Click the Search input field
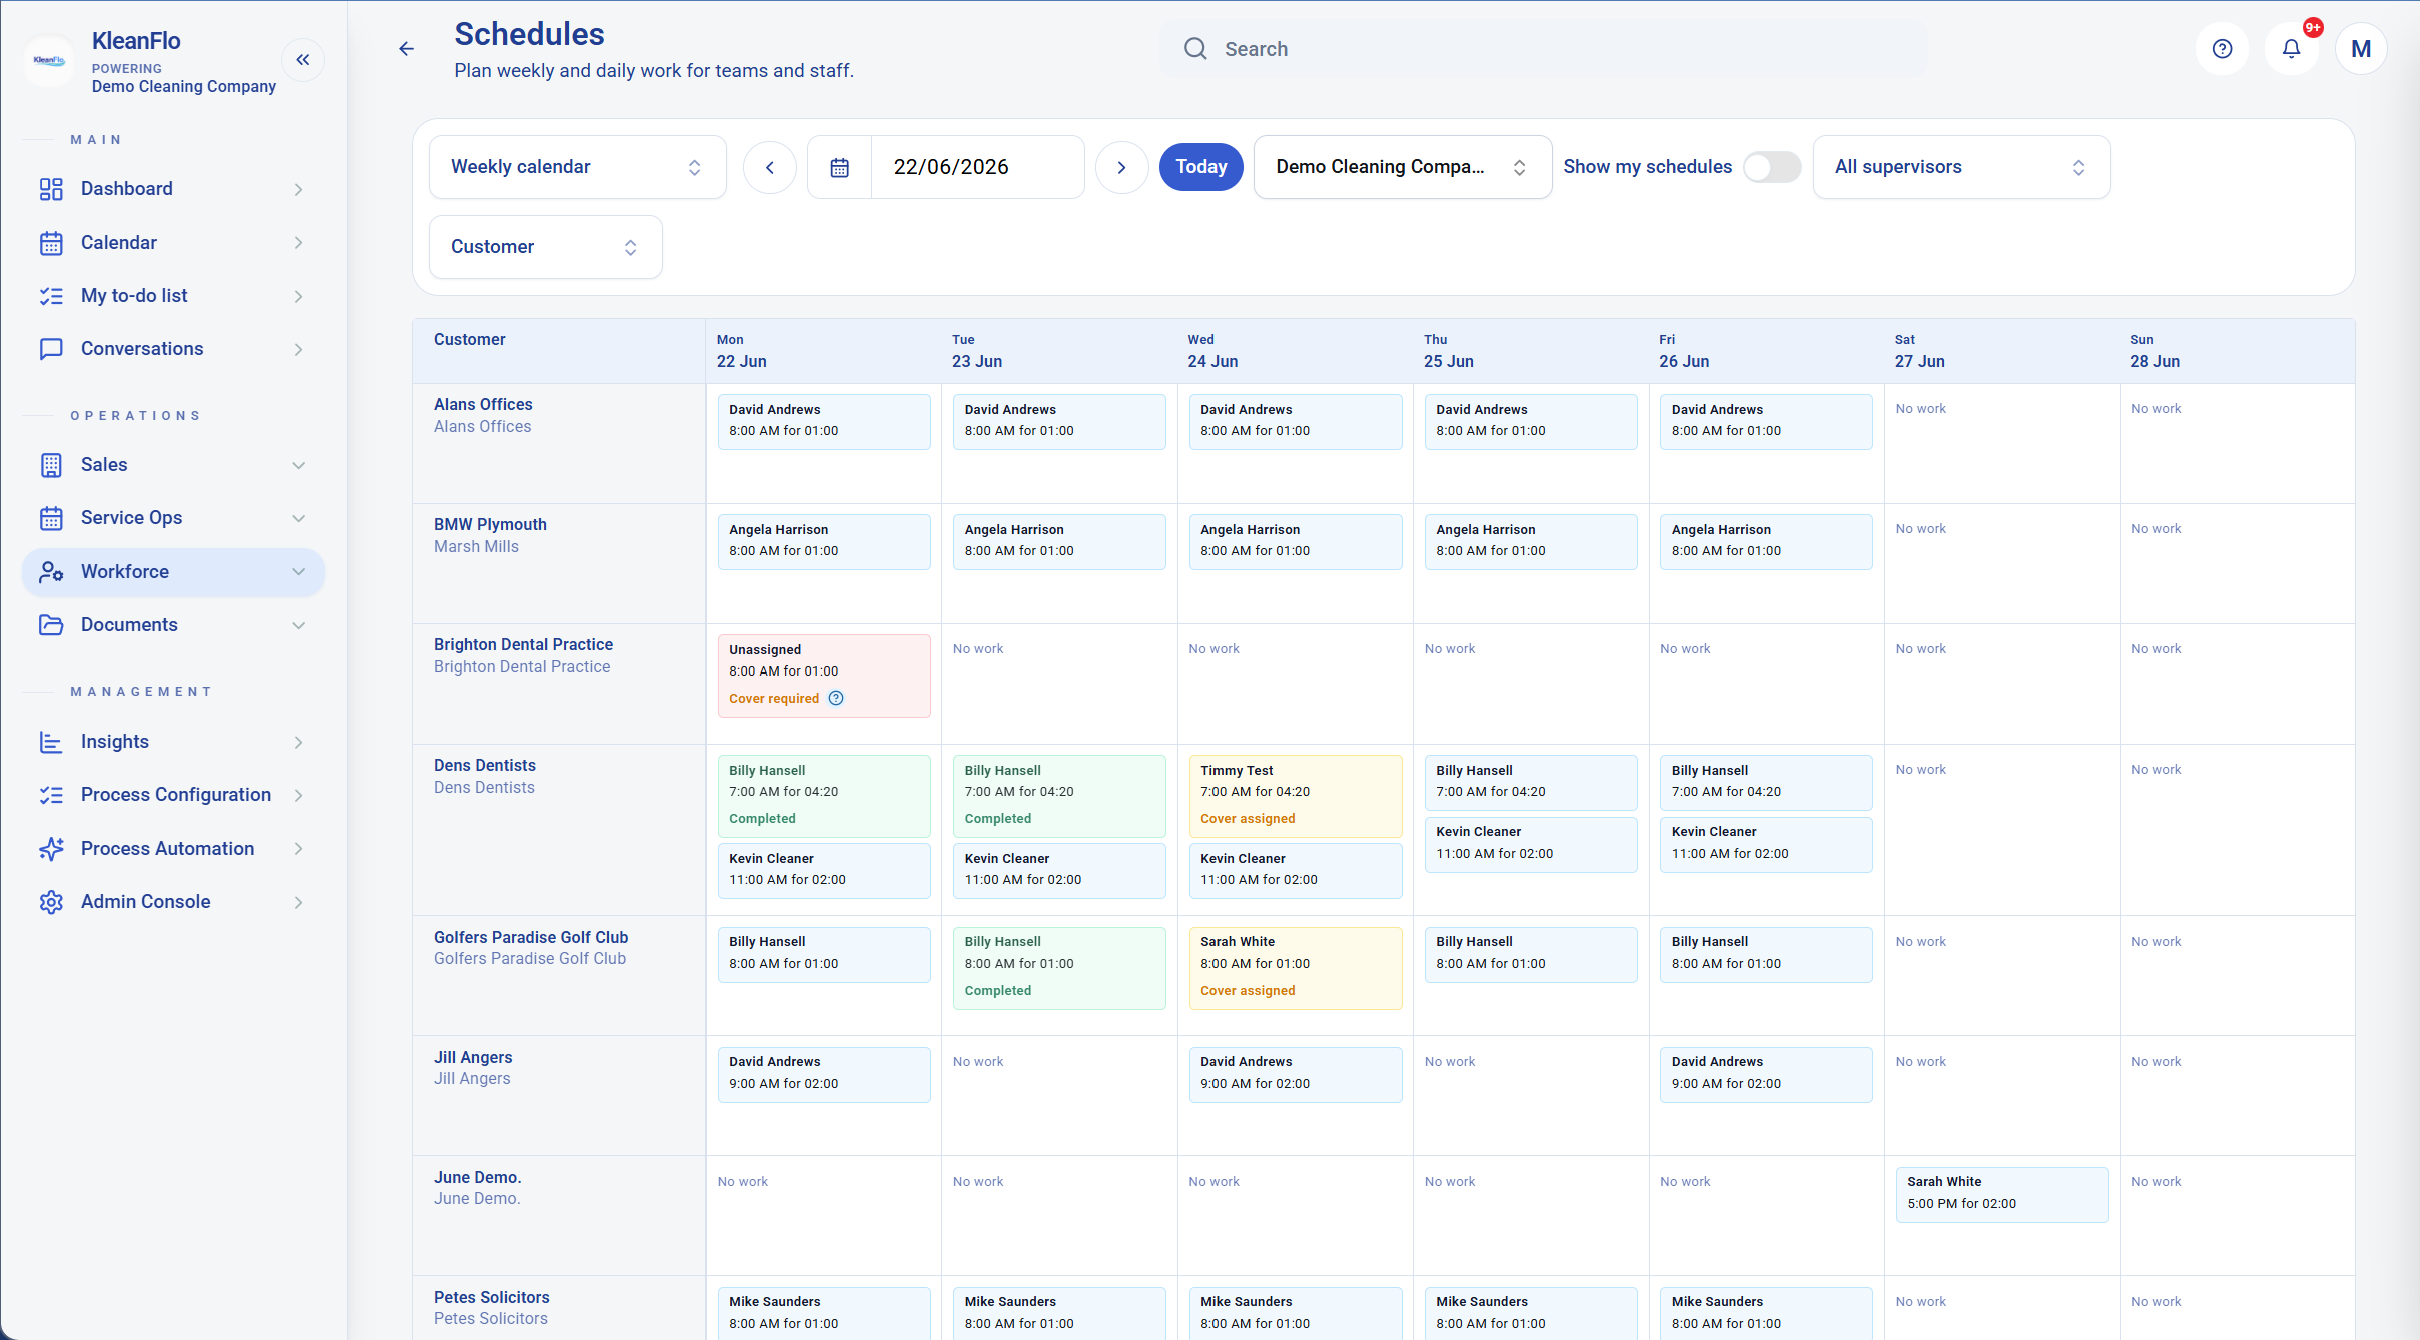 [1543, 49]
